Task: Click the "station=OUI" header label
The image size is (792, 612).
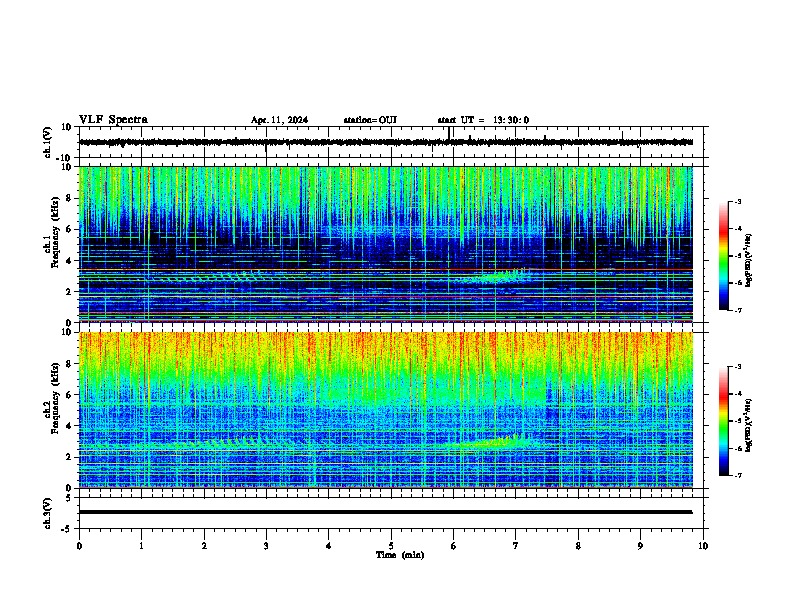Action: click(x=370, y=120)
